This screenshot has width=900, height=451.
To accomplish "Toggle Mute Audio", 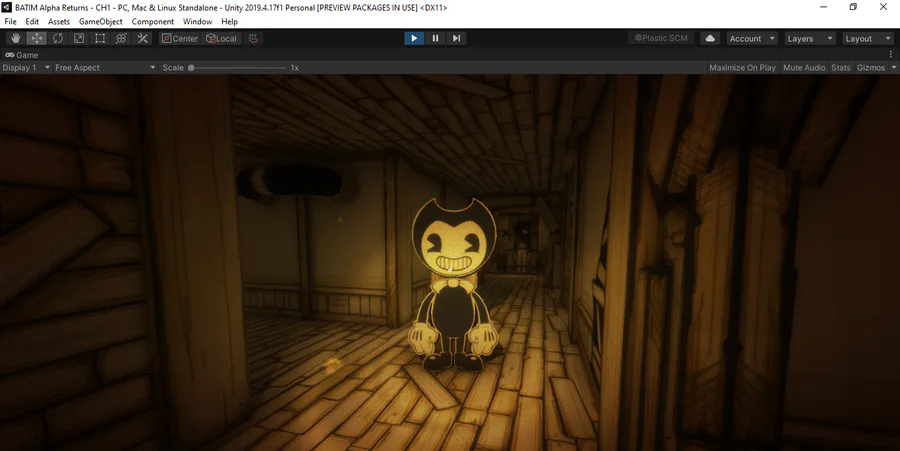I will (804, 68).
